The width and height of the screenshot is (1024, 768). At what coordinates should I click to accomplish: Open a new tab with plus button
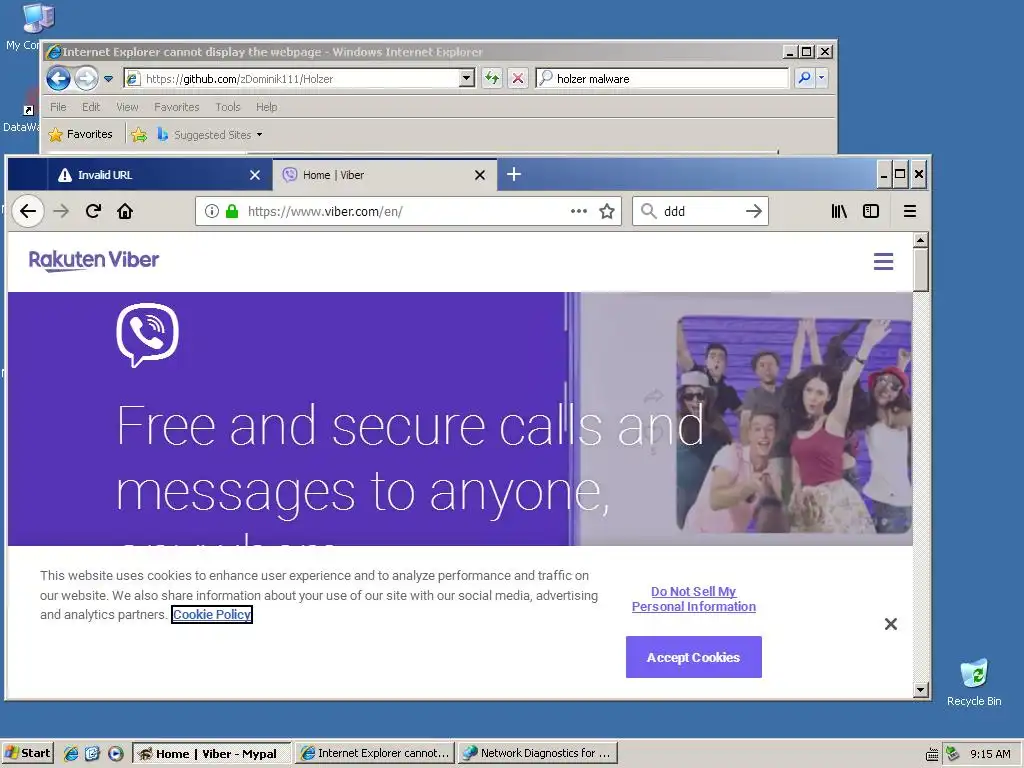pos(514,174)
